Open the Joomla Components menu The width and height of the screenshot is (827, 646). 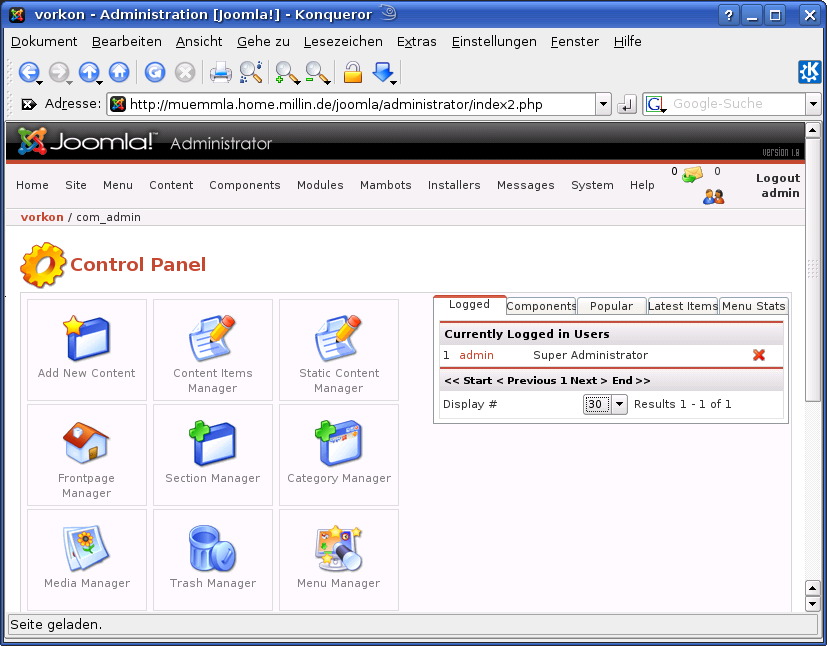245,185
